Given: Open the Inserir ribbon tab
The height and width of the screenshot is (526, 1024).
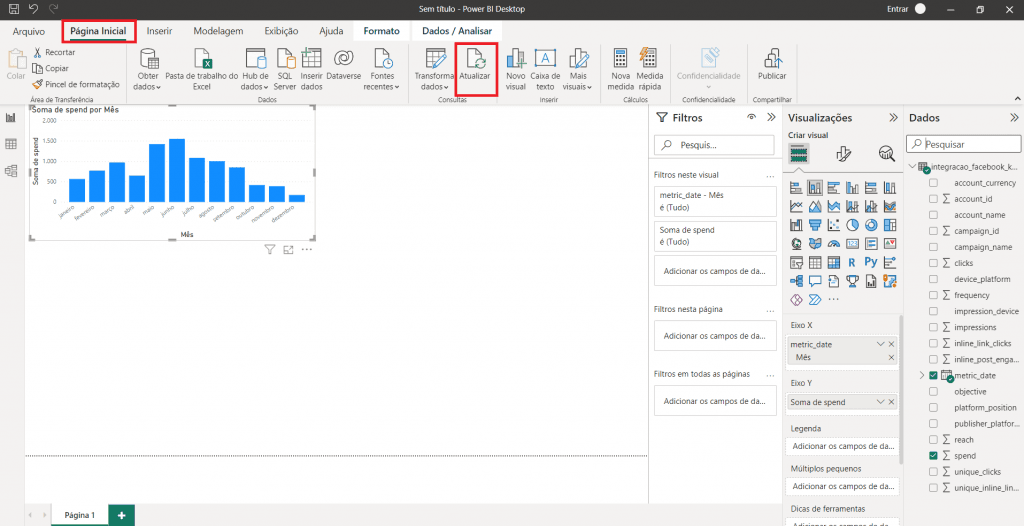Looking at the screenshot, I should [x=159, y=31].
